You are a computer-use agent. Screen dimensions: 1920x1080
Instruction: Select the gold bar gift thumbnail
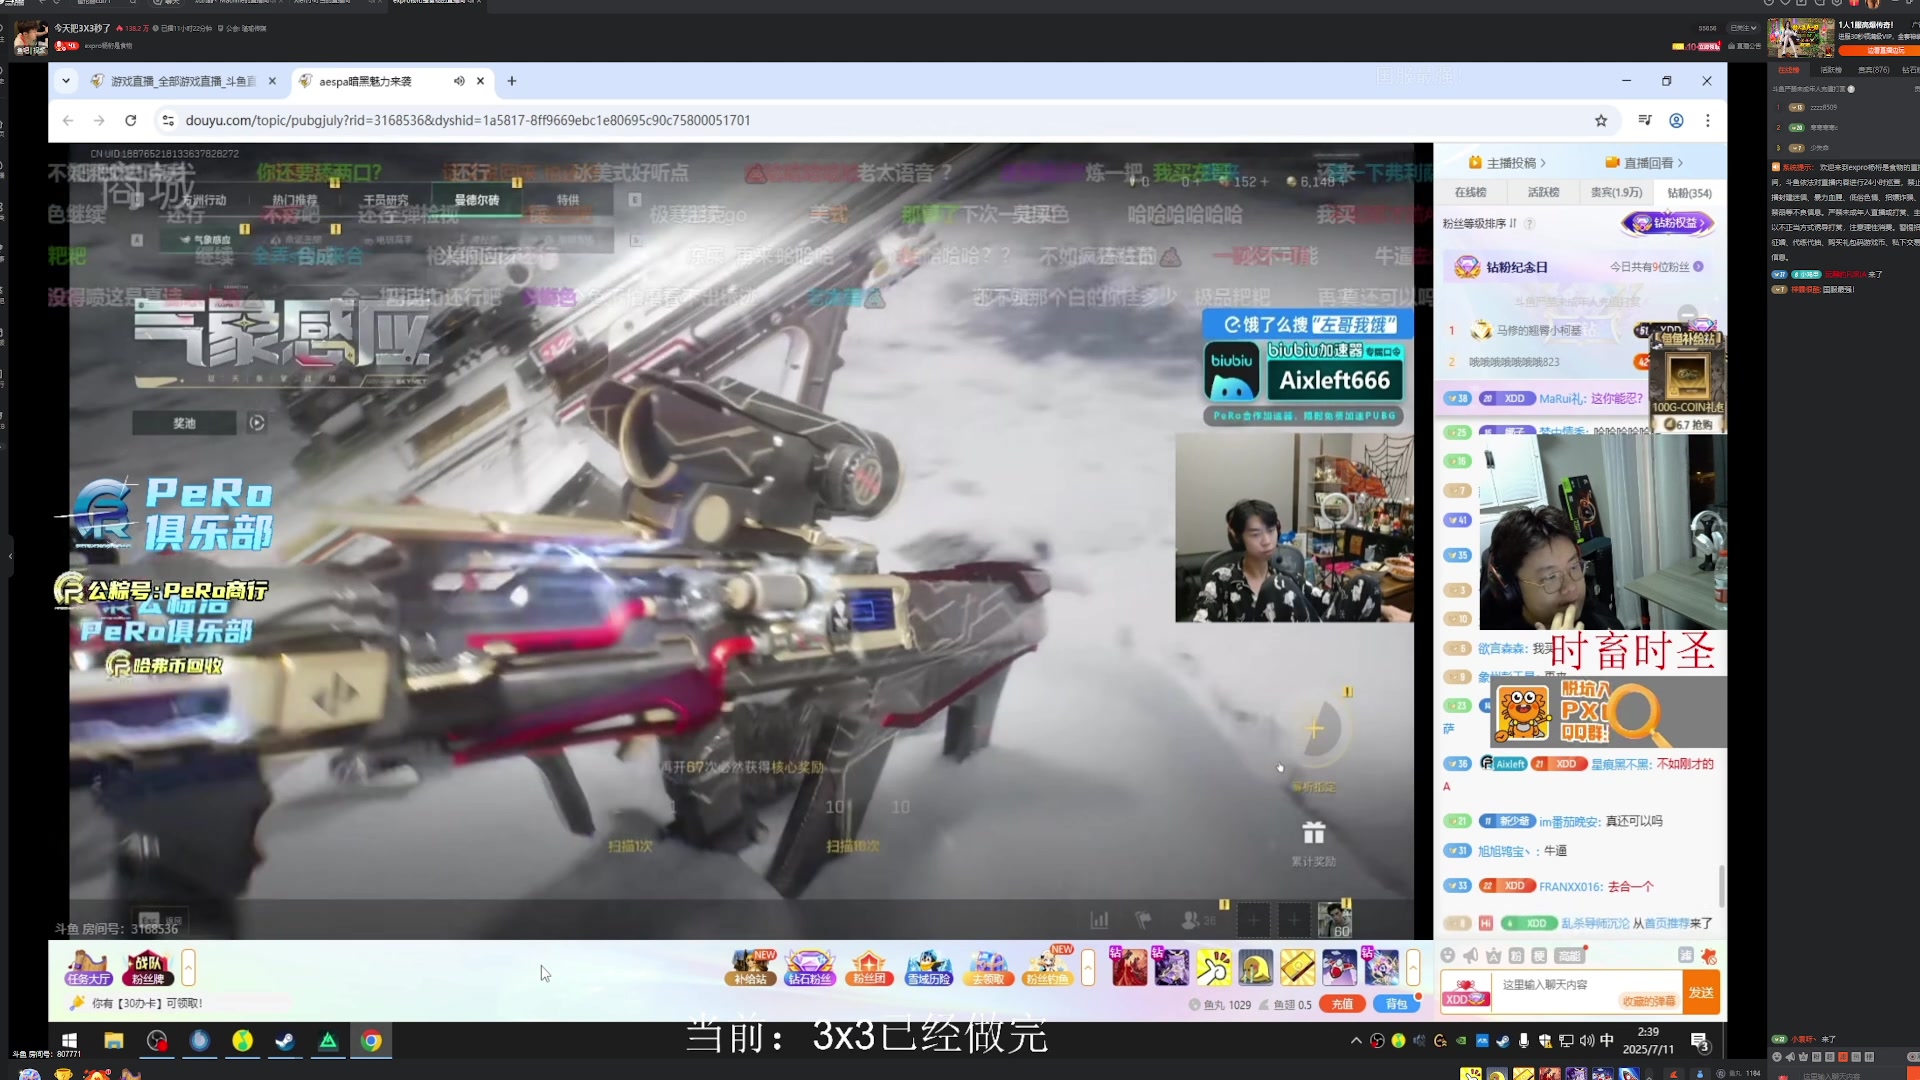tap(1297, 968)
